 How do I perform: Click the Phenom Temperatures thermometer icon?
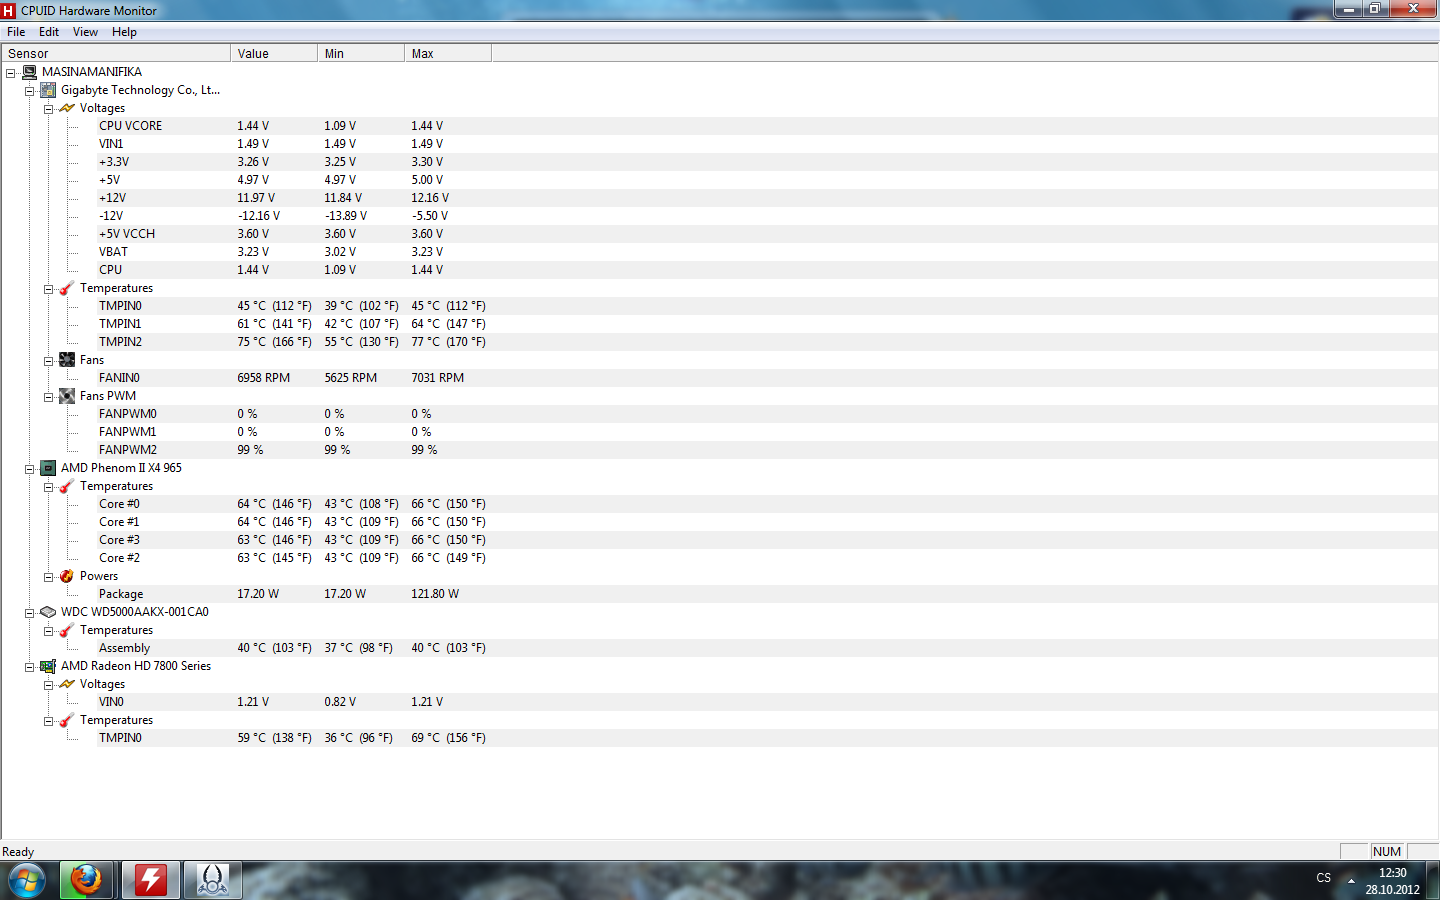(x=67, y=486)
